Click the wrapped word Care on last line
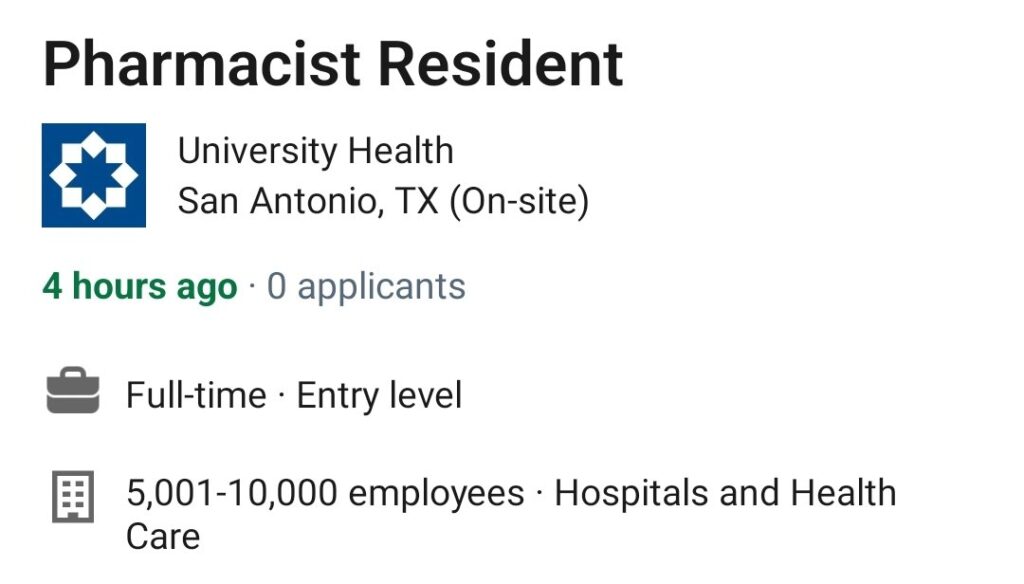 pos(163,537)
